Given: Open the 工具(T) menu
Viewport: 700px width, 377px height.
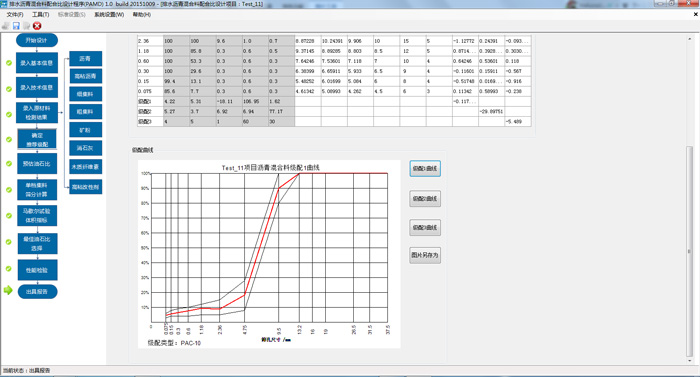Looking at the screenshot, I should click(x=41, y=15).
